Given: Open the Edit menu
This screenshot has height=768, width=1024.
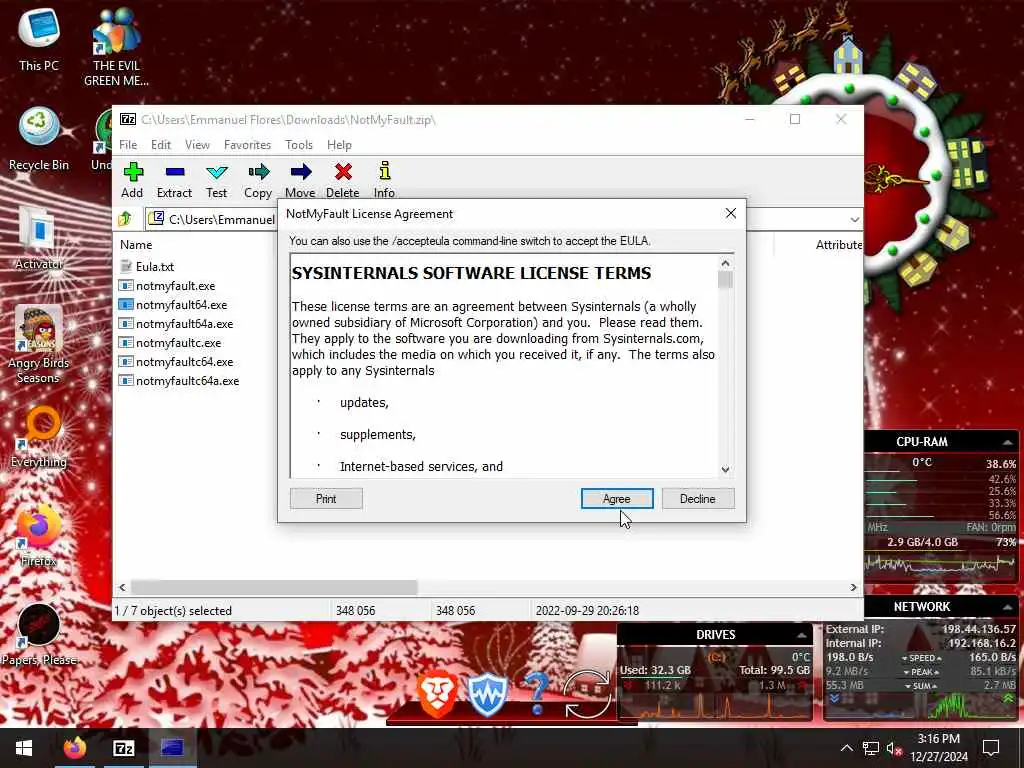Looking at the screenshot, I should pos(161,144).
